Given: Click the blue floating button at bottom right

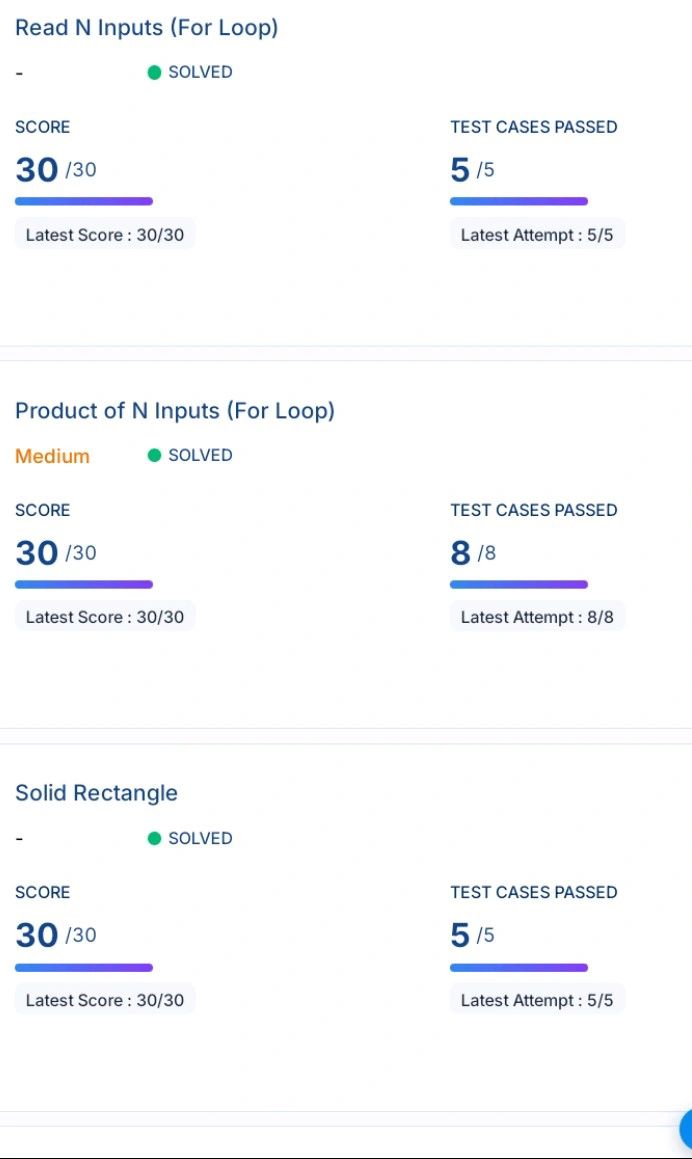Looking at the screenshot, I should tap(686, 1128).
